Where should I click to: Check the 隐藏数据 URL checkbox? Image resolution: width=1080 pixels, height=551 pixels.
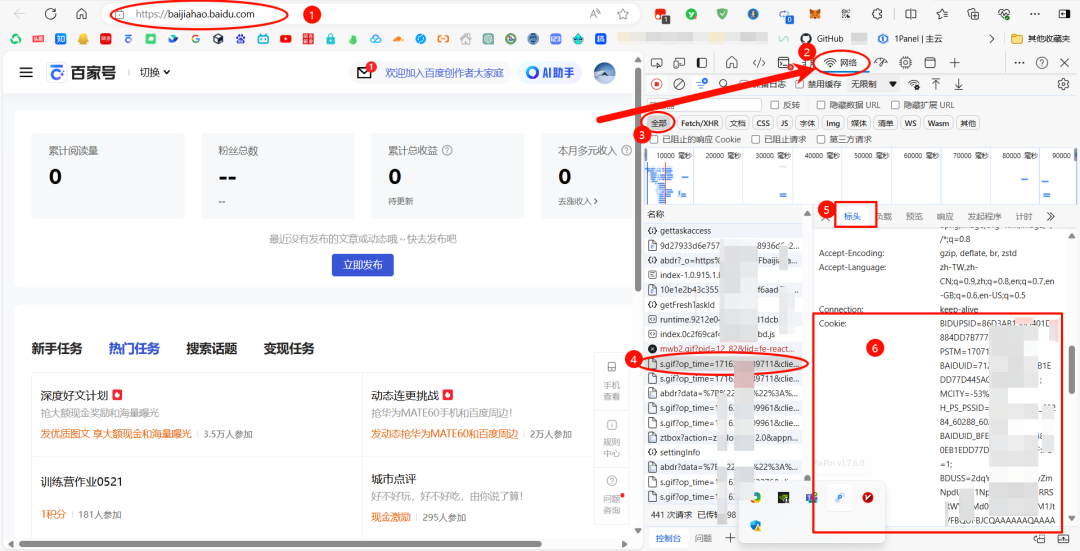tap(821, 105)
